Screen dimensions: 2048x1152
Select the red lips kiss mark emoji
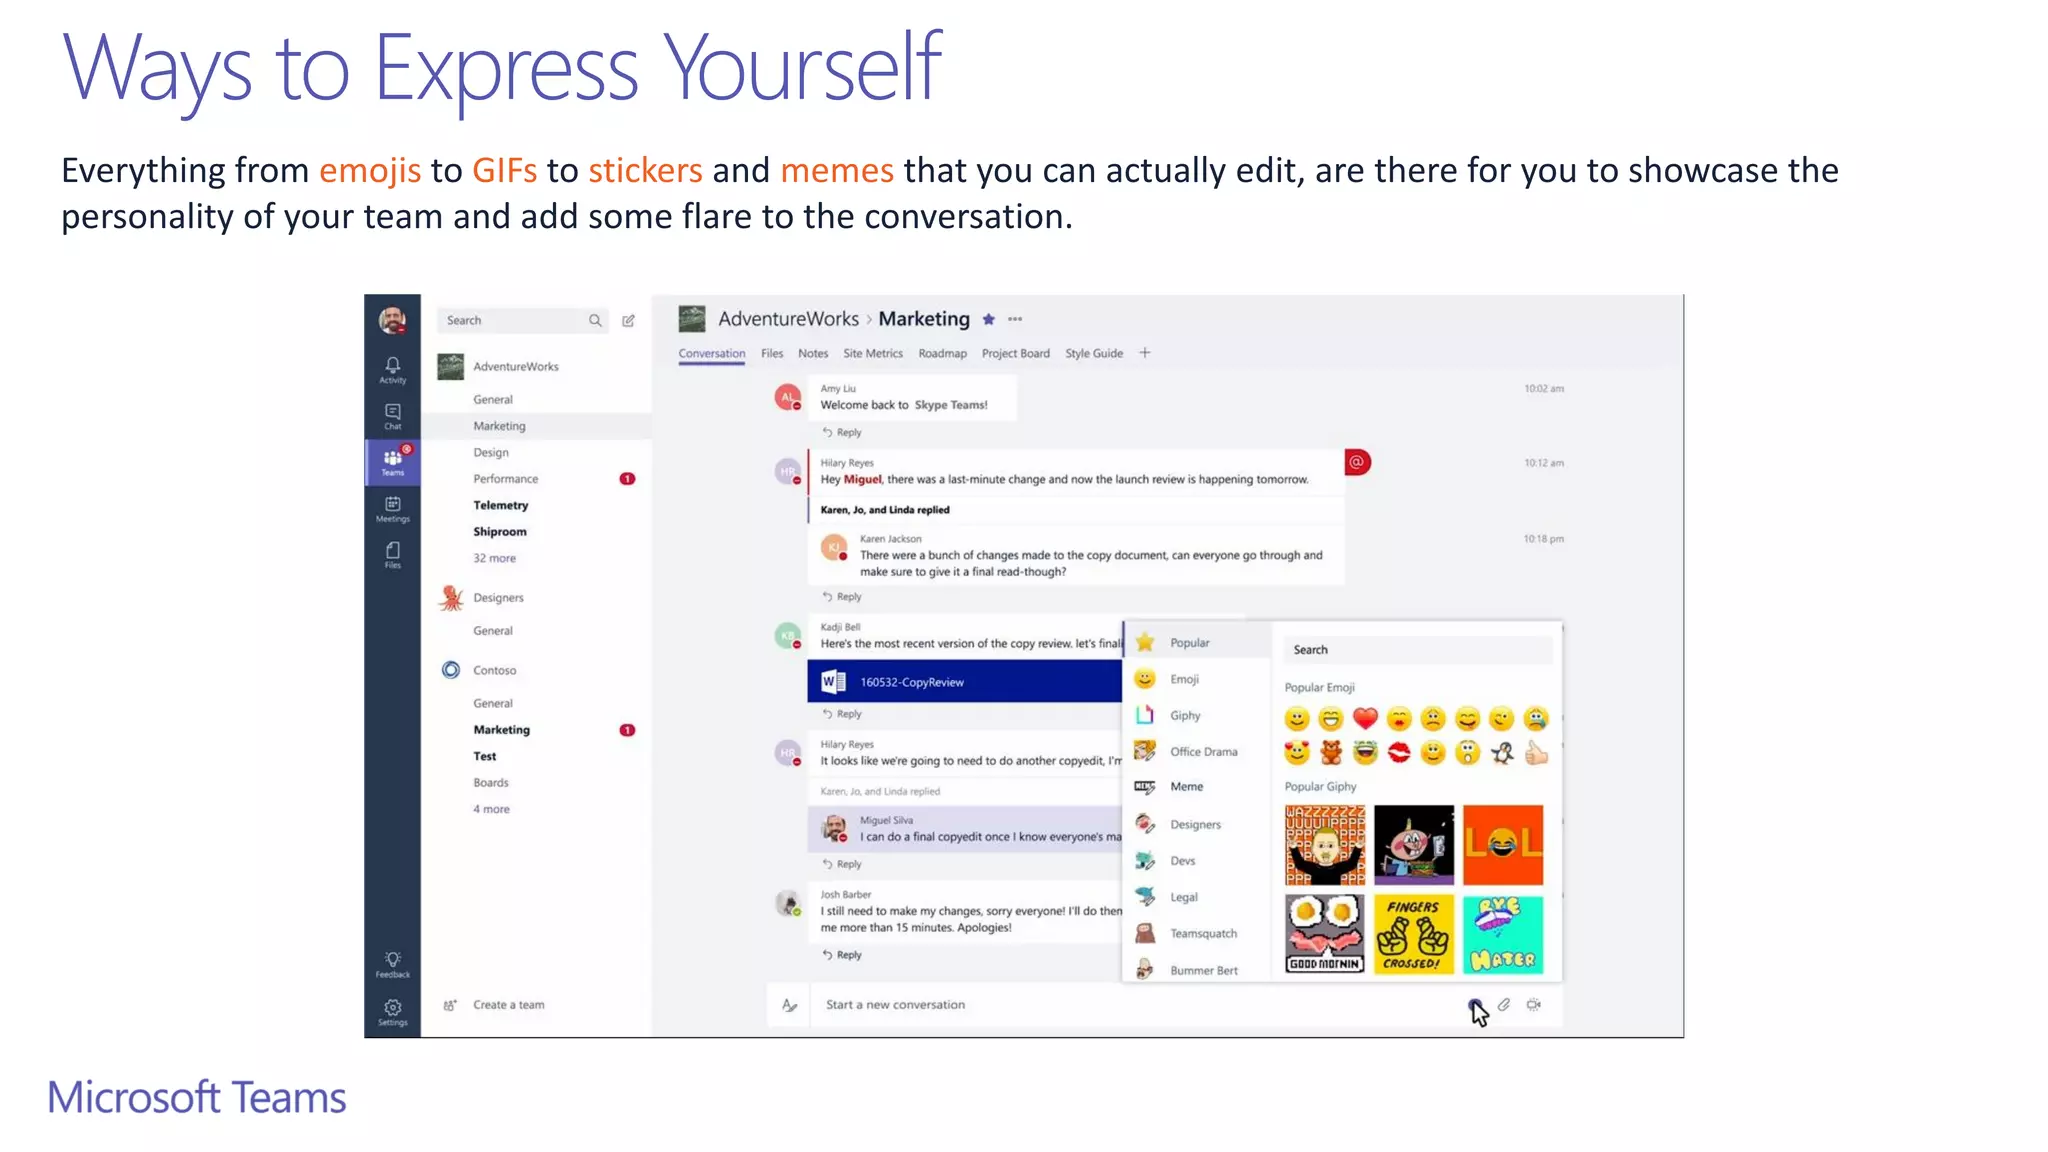[x=1399, y=753]
